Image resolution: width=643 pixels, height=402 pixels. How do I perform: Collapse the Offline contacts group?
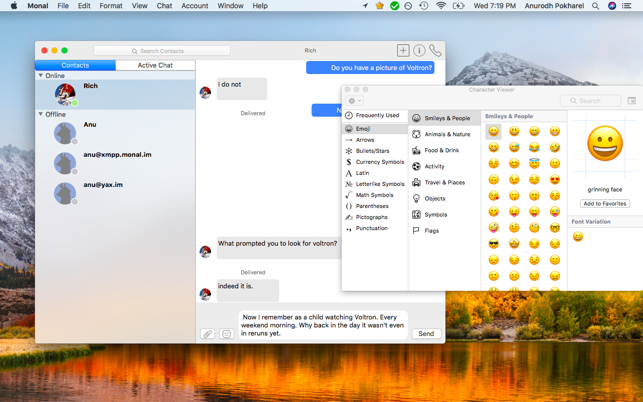coord(41,114)
